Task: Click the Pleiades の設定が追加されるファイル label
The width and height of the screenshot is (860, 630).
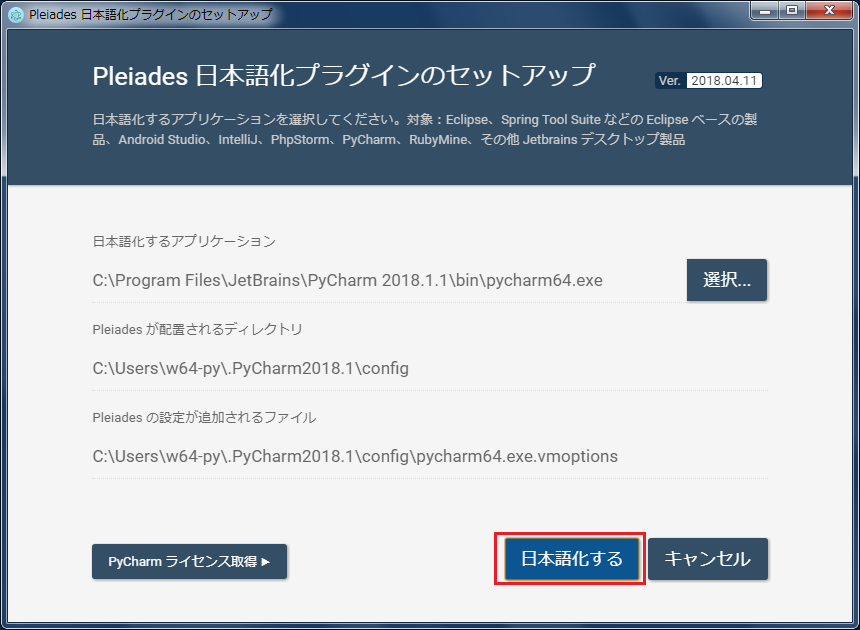Action: [204, 417]
